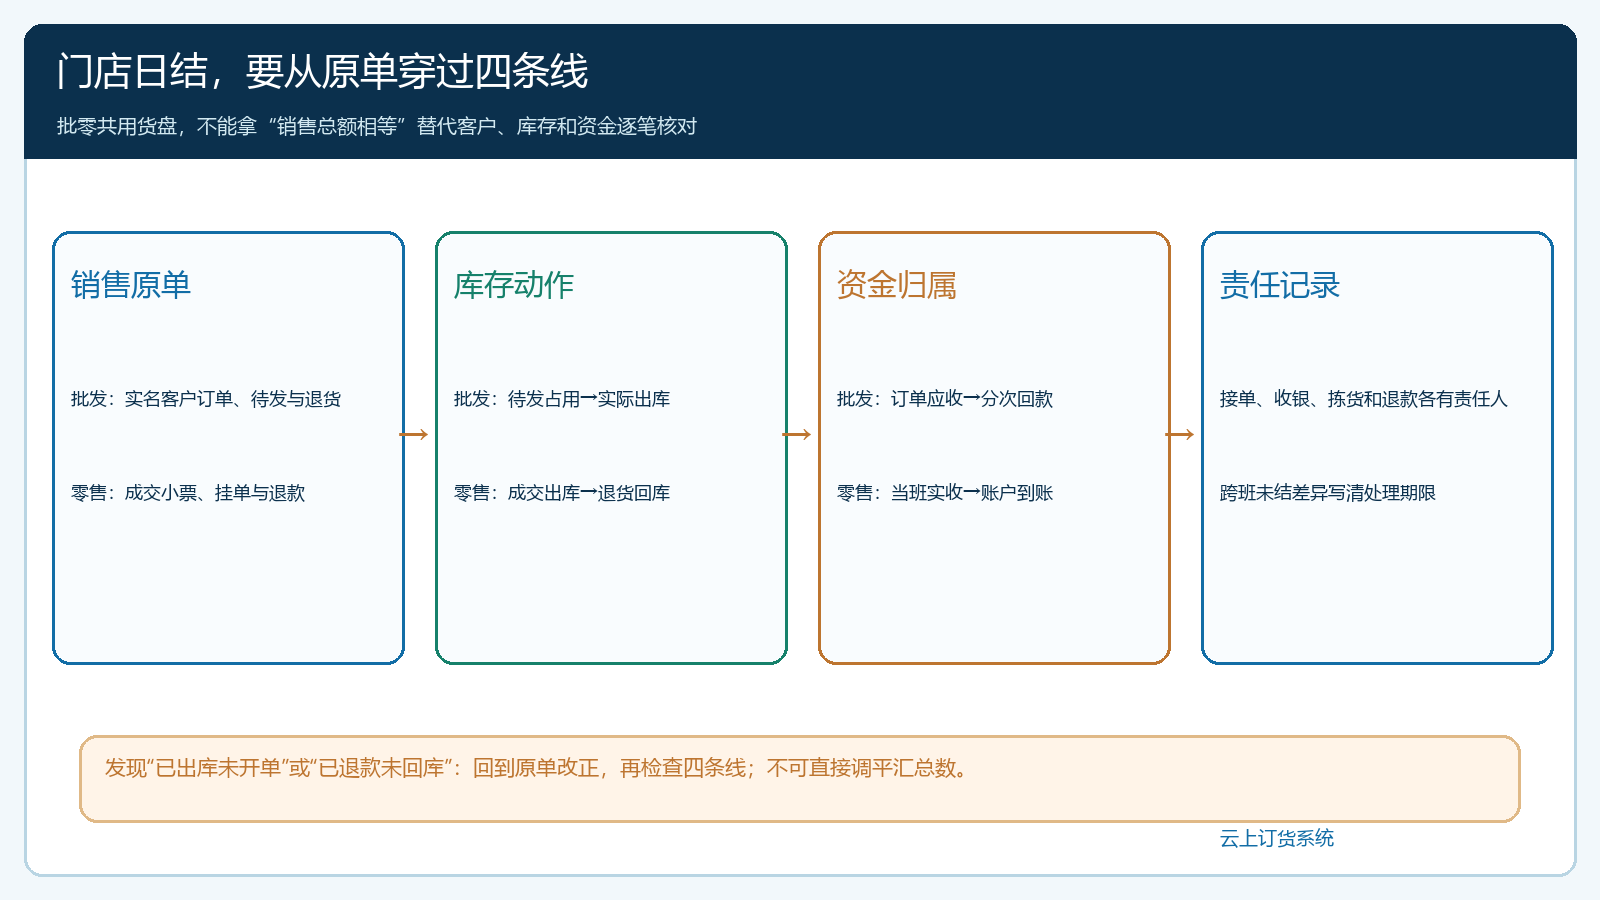
Task: Click the text 跨班未结差异写清处理期限
Action: coord(1327,493)
